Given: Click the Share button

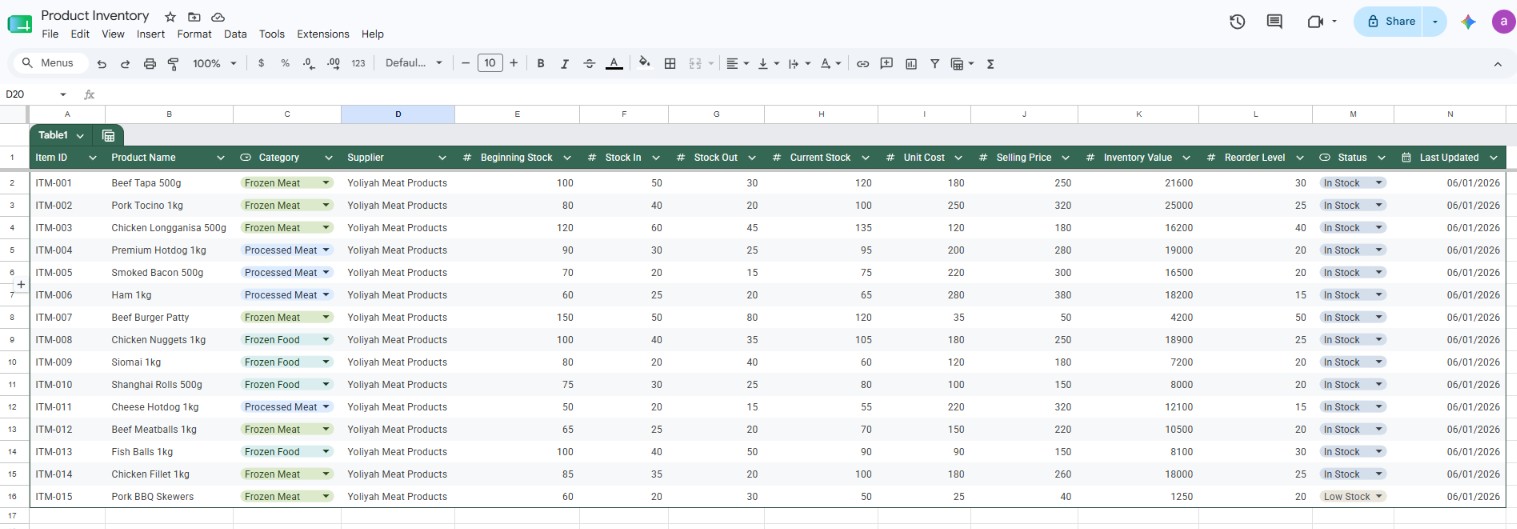Looking at the screenshot, I should [x=1391, y=21].
